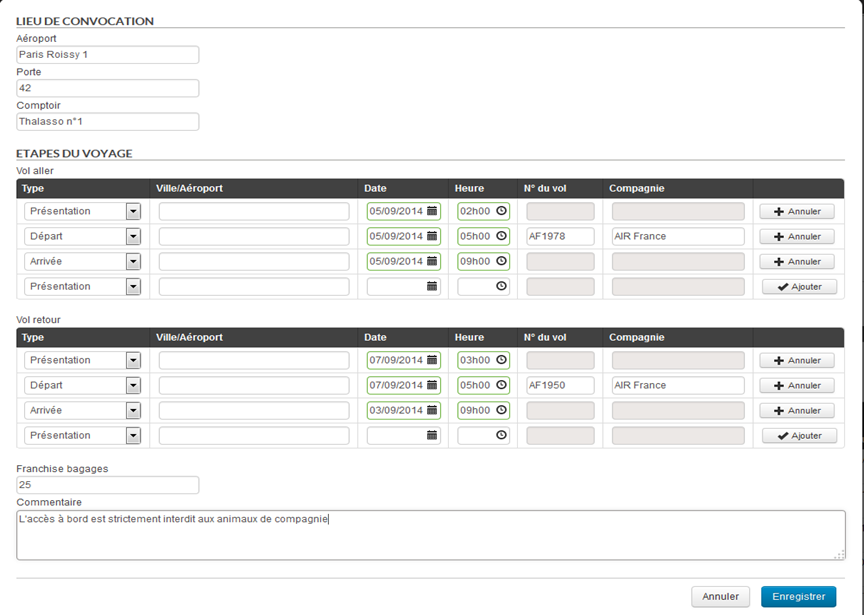
Task: Open Type dropdown in last Vol aller row
Action: 133,287
